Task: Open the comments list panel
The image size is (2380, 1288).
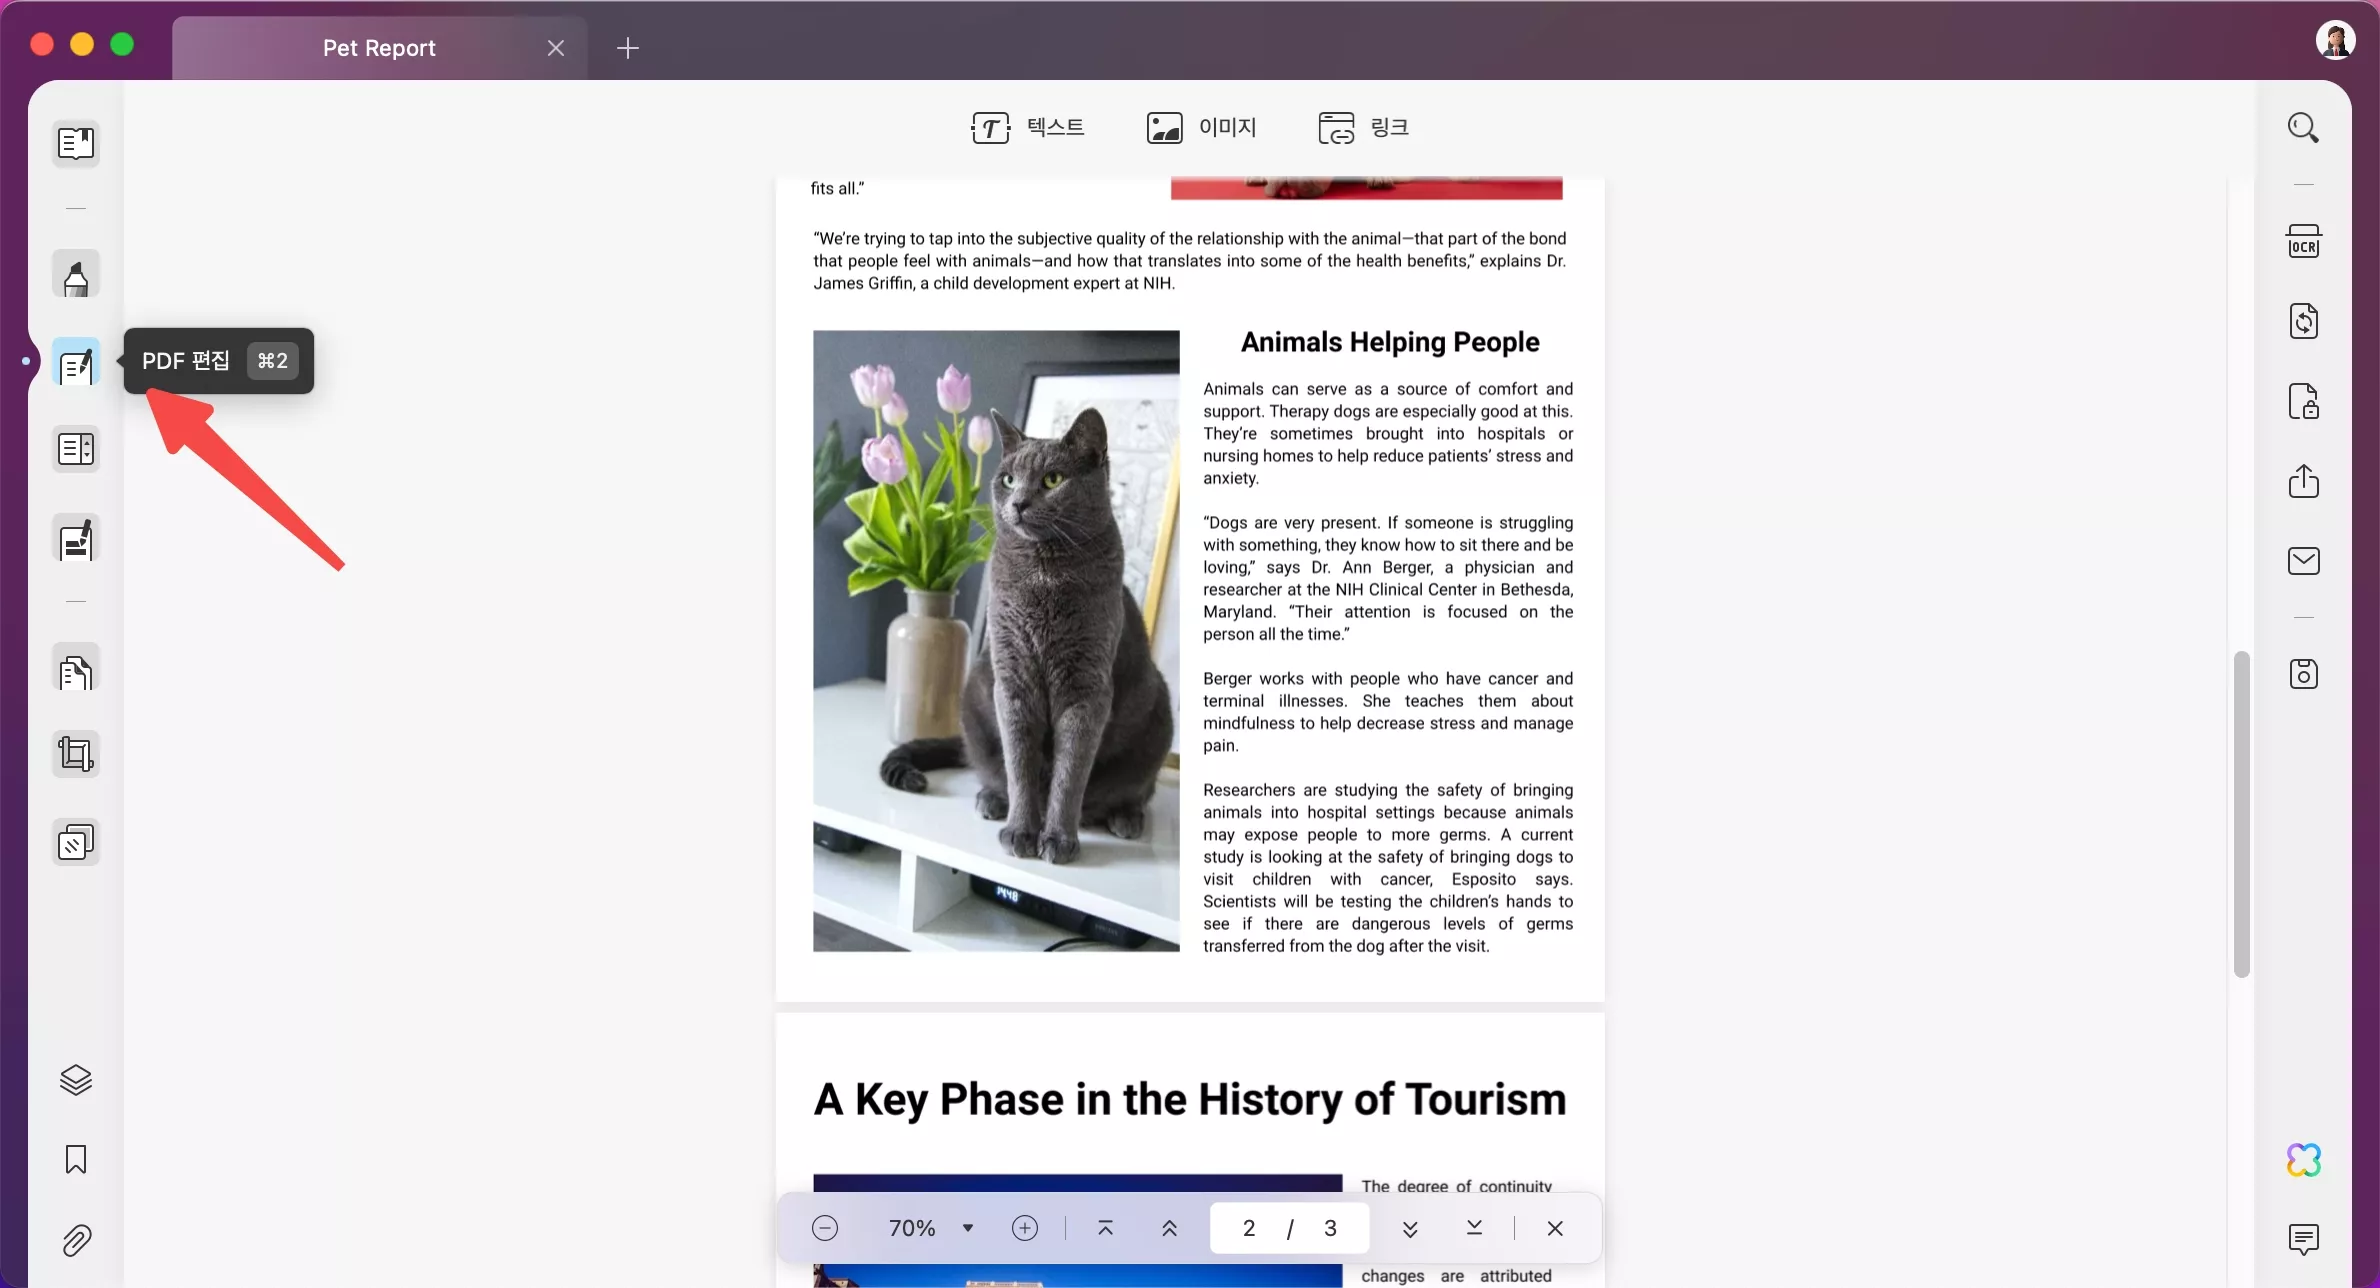Action: [x=2304, y=1240]
